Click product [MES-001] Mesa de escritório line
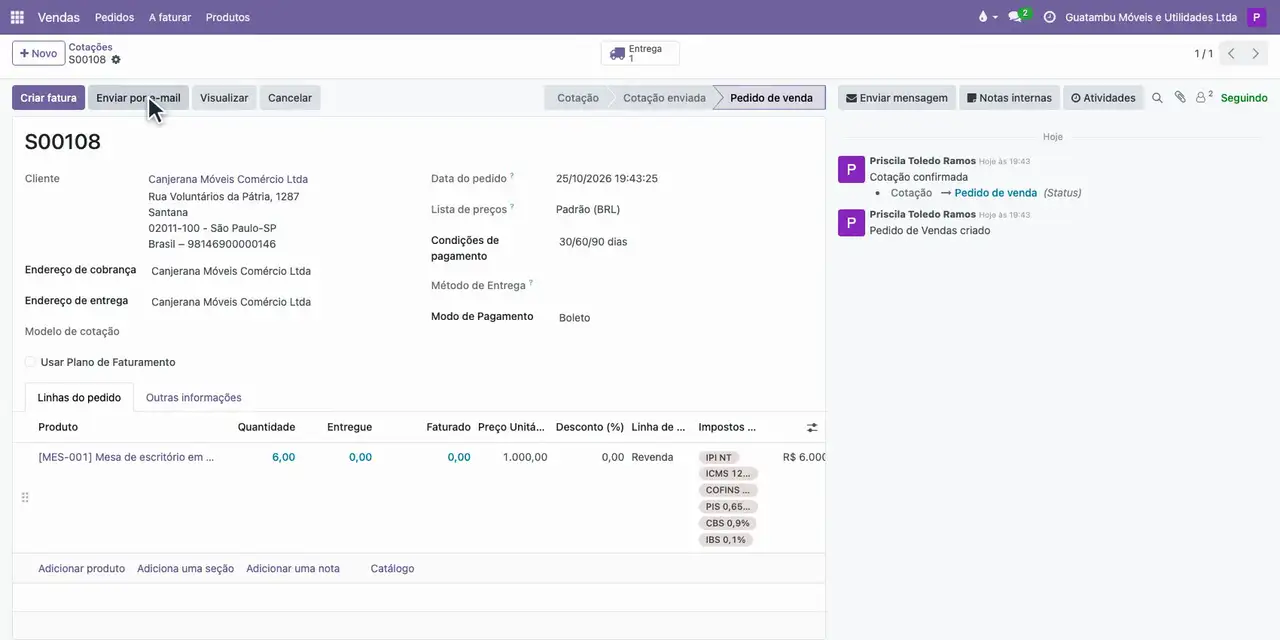 pyautogui.click(x=126, y=457)
